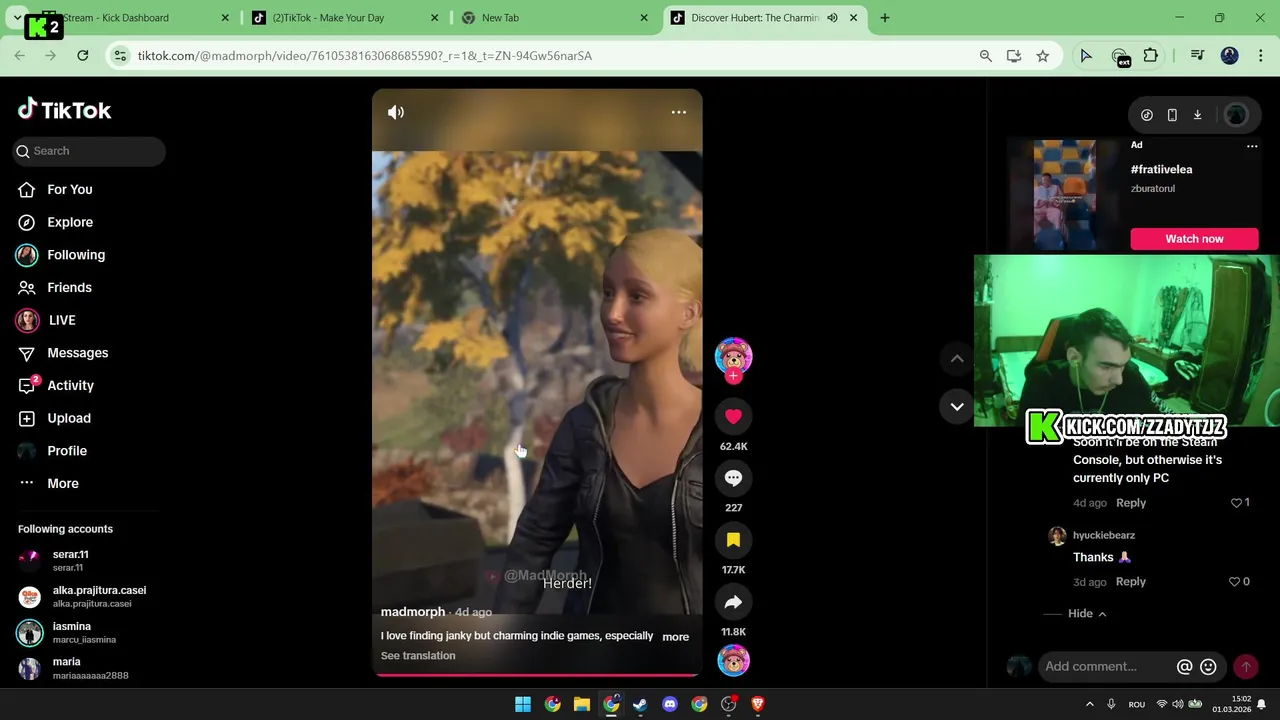Bookmark this page with star icon
1280x720 pixels.
[x=1043, y=56]
